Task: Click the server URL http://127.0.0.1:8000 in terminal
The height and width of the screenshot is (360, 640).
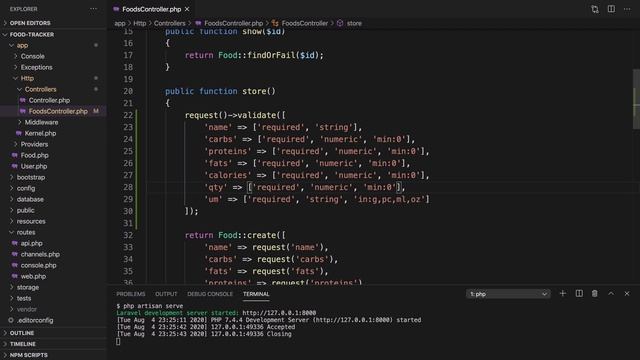Action: (x=279, y=313)
